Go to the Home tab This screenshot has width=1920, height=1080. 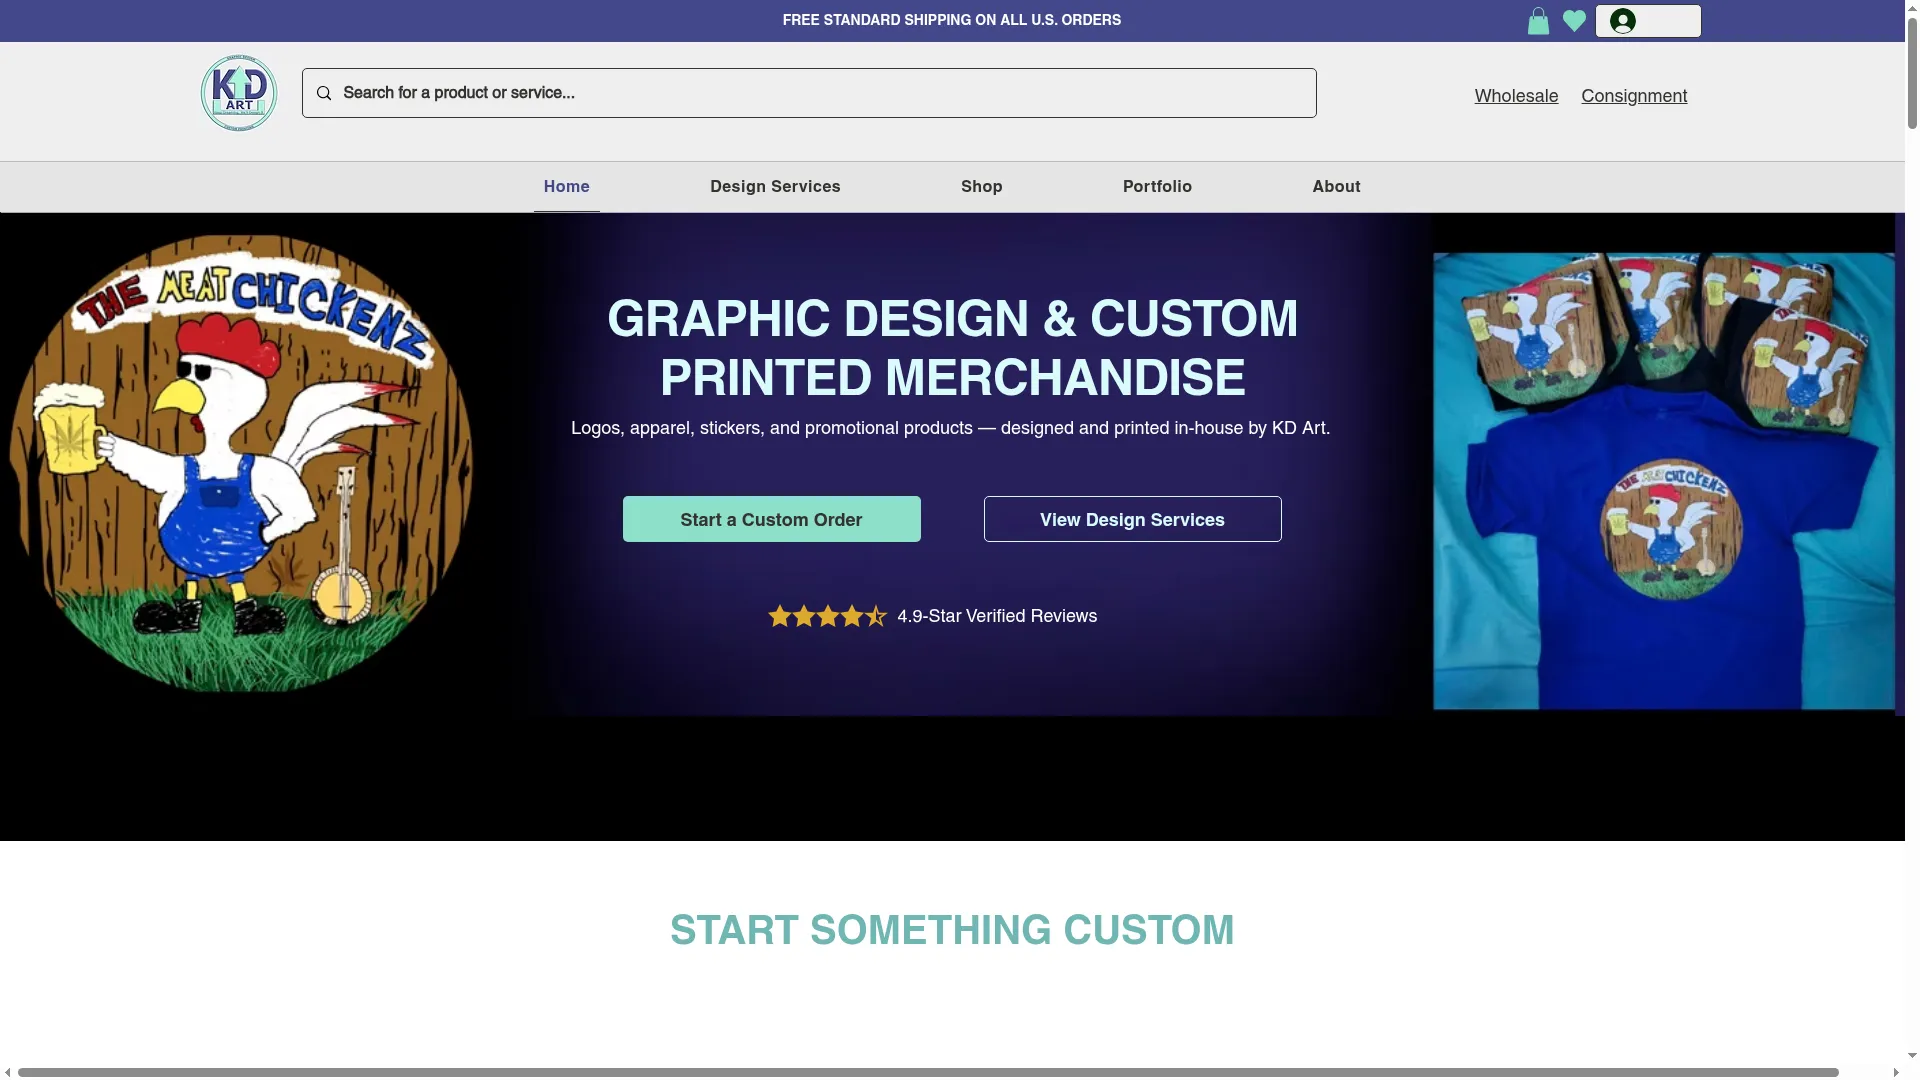[566, 187]
